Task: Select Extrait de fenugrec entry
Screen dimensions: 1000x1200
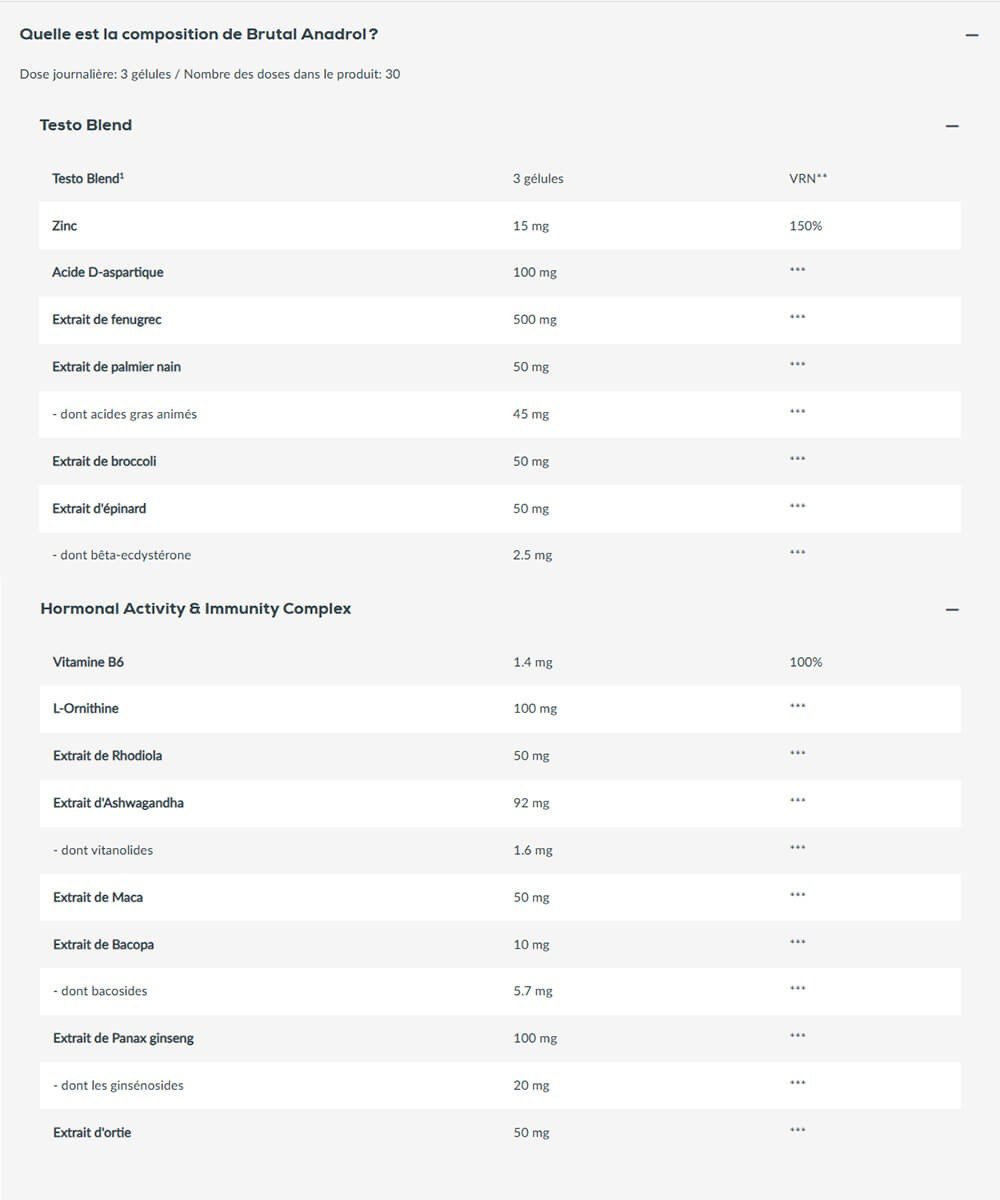Action: pos(107,320)
